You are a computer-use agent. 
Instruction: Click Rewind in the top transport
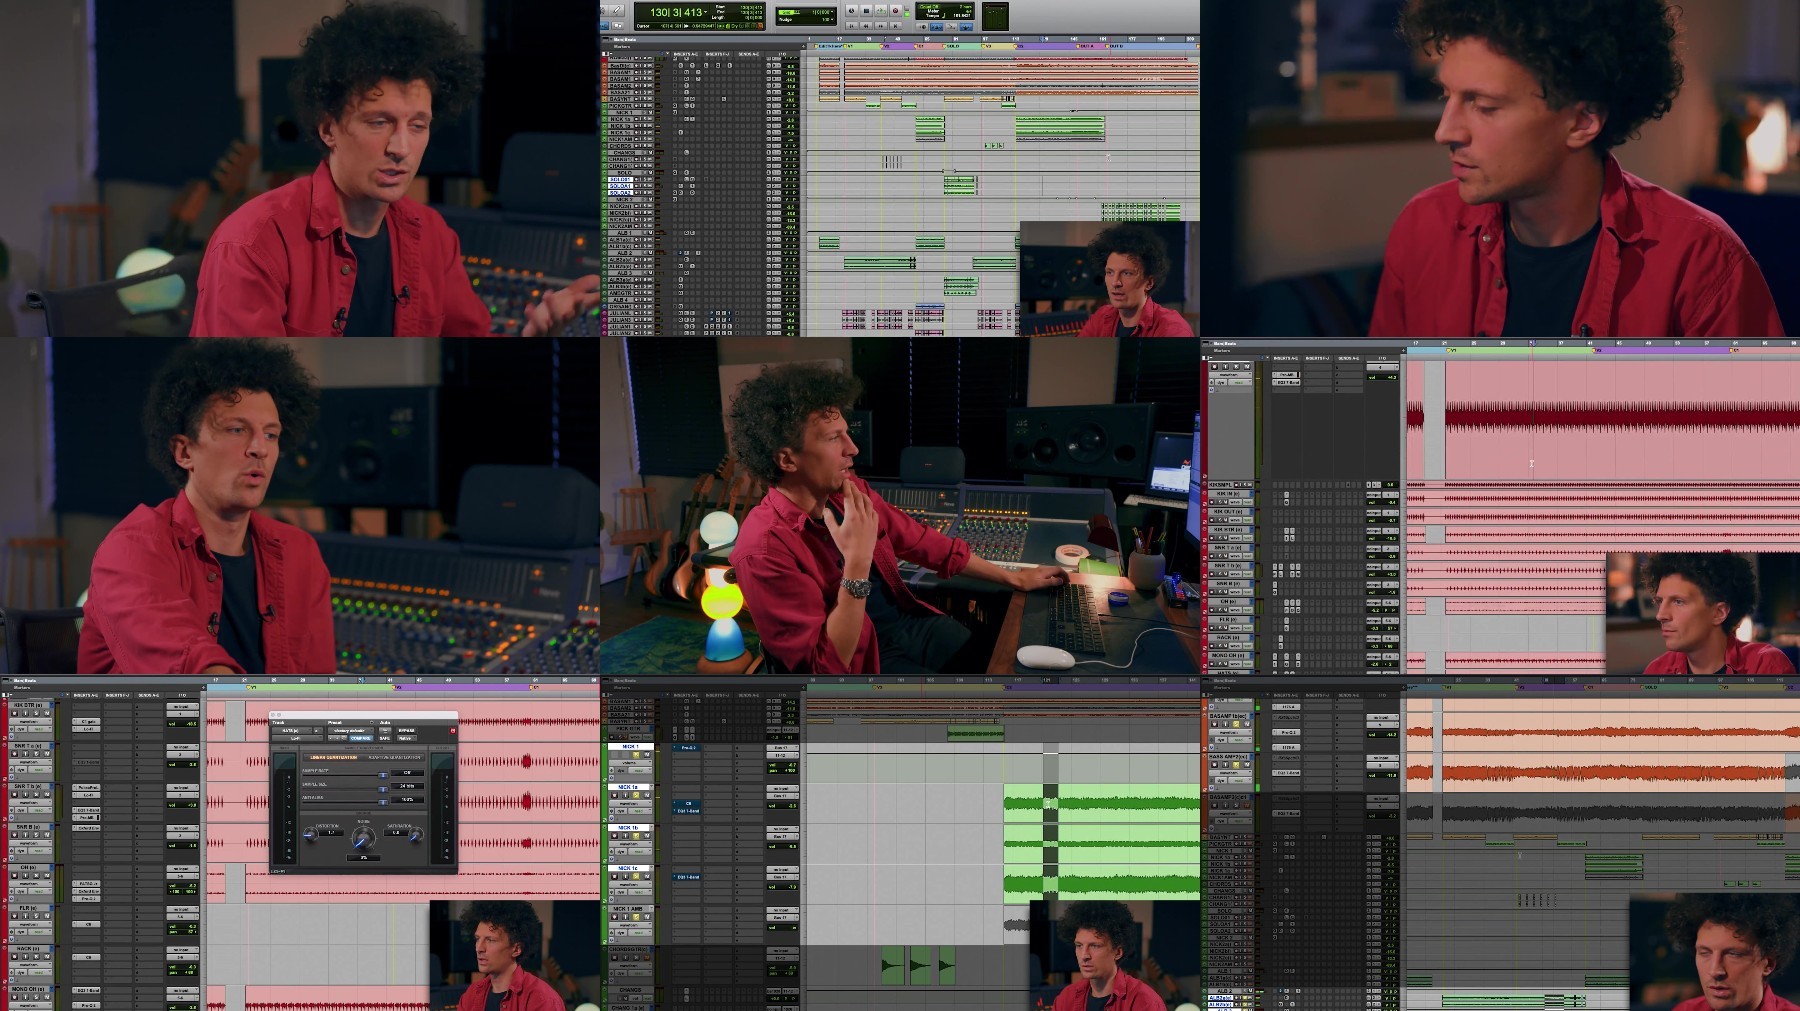[866, 26]
